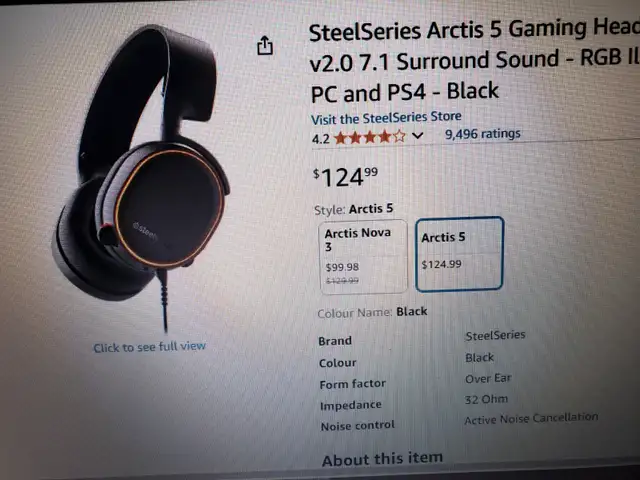
Task: Click the SteelSeries Arctis 5 product title
Action: pyautogui.click(x=474, y=61)
